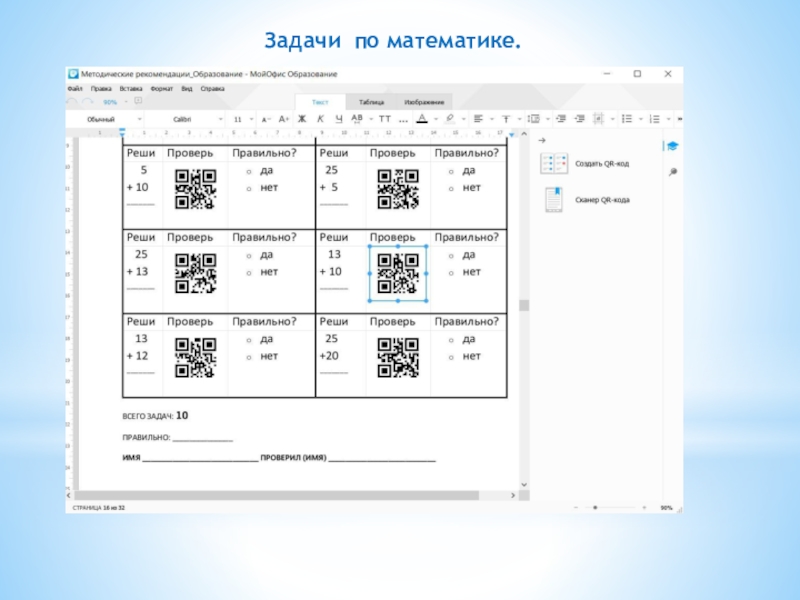Expand the bulleted list dropdown arrow

[641, 119]
